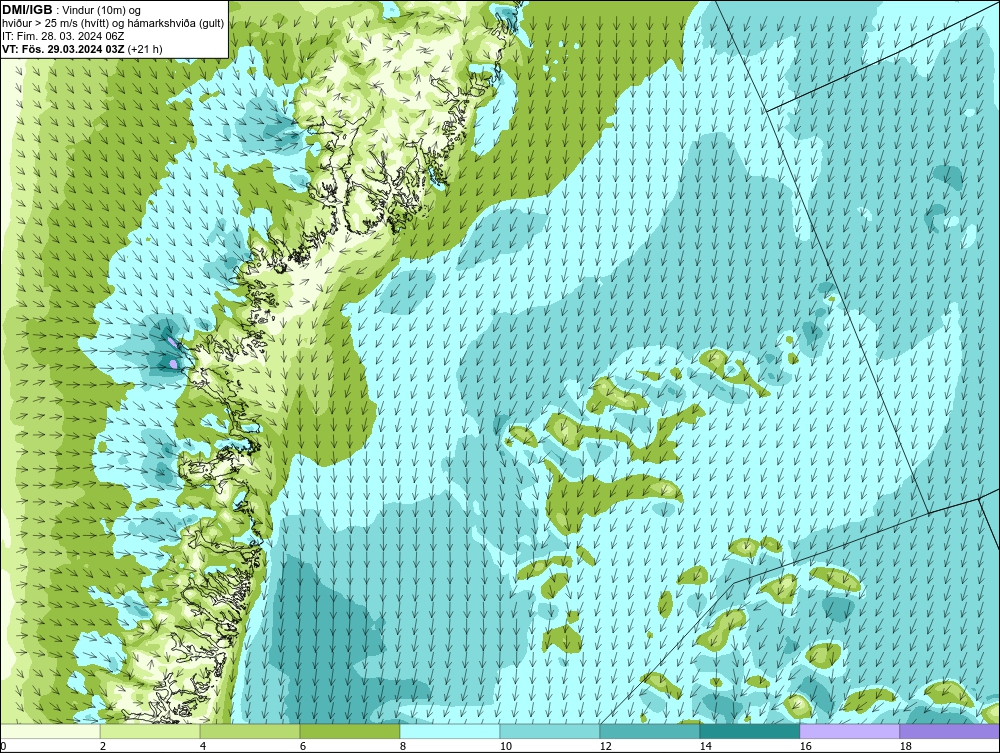This screenshot has width=1000, height=753.
Task: Click the DMI/IGB title text
Action: [27, 10]
